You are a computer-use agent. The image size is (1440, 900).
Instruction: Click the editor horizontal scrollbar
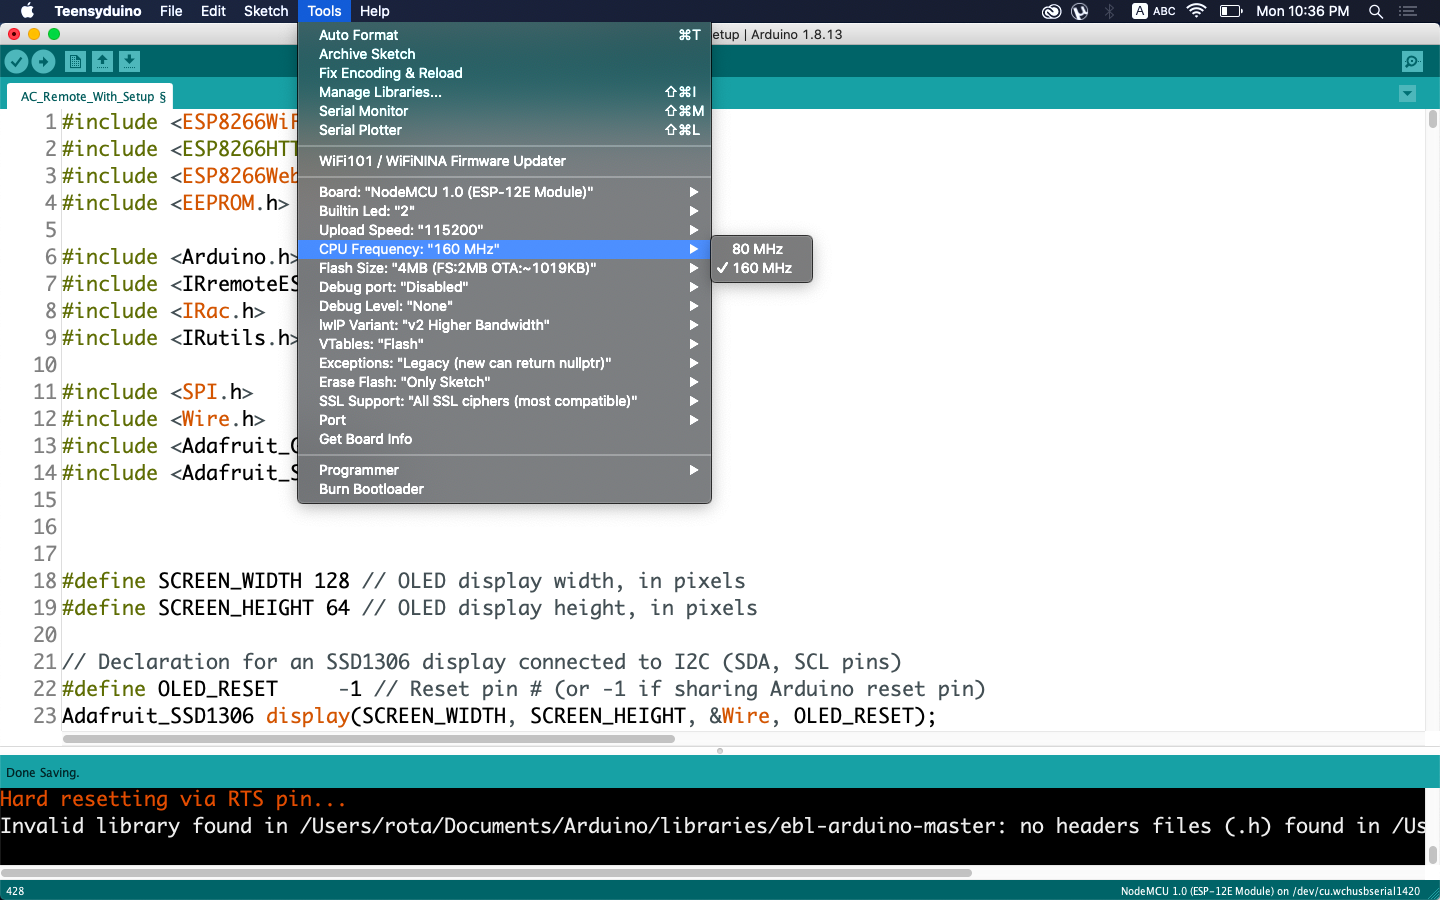pyautogui.click(x=368, y=739)
